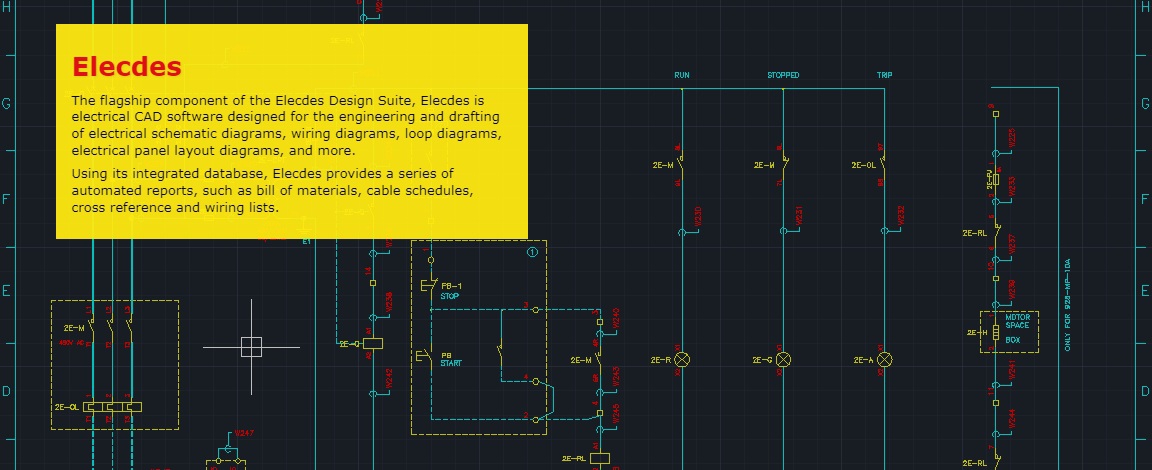Click wire label W225

pyautogui.click(x=1011, y=137)
